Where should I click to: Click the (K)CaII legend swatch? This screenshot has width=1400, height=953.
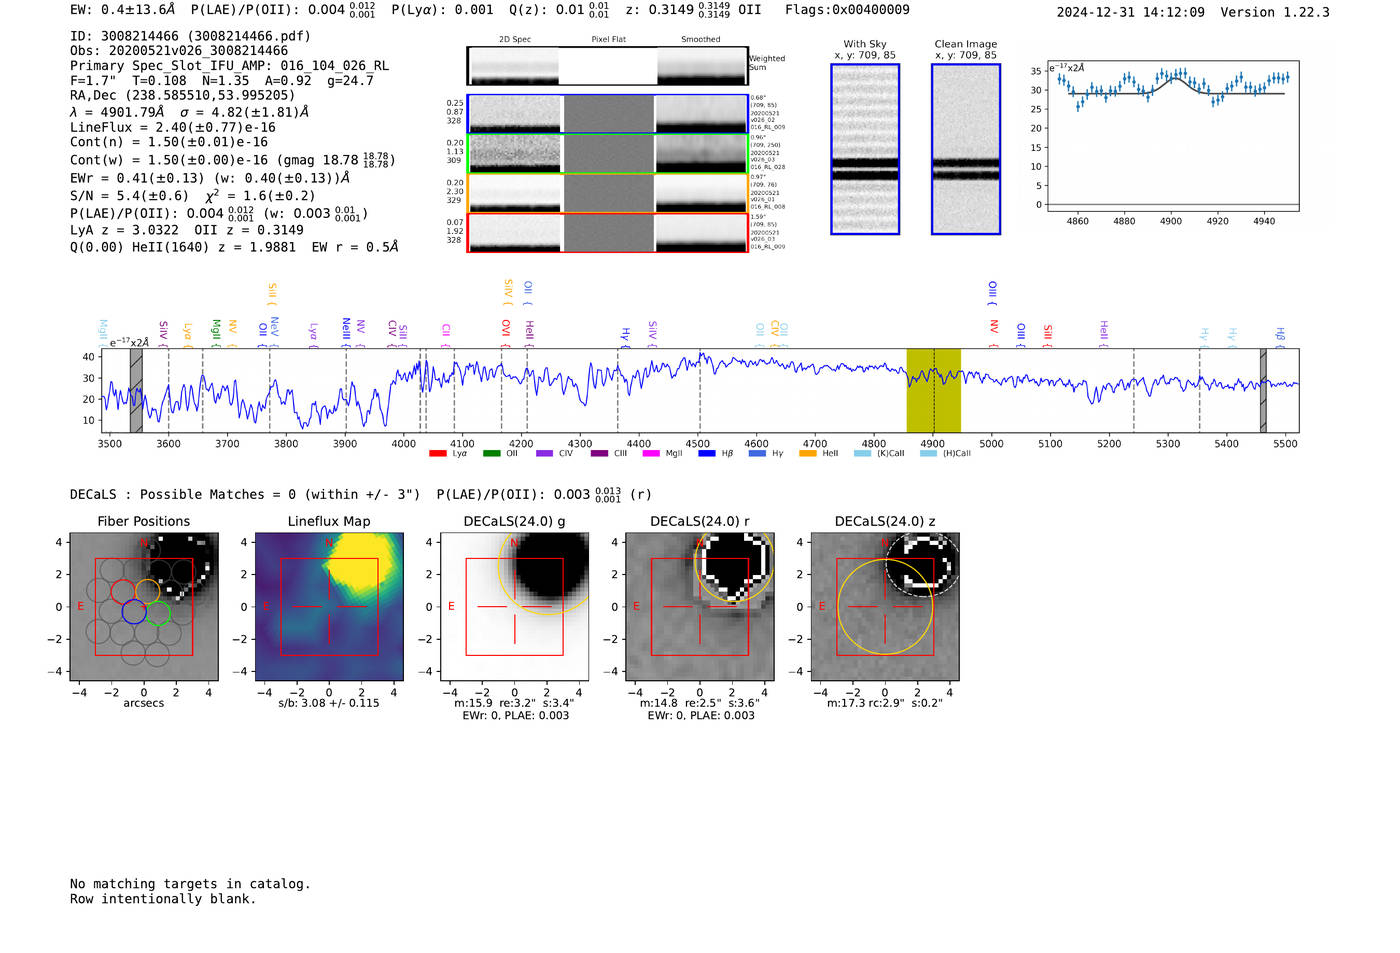pos(863,453)
